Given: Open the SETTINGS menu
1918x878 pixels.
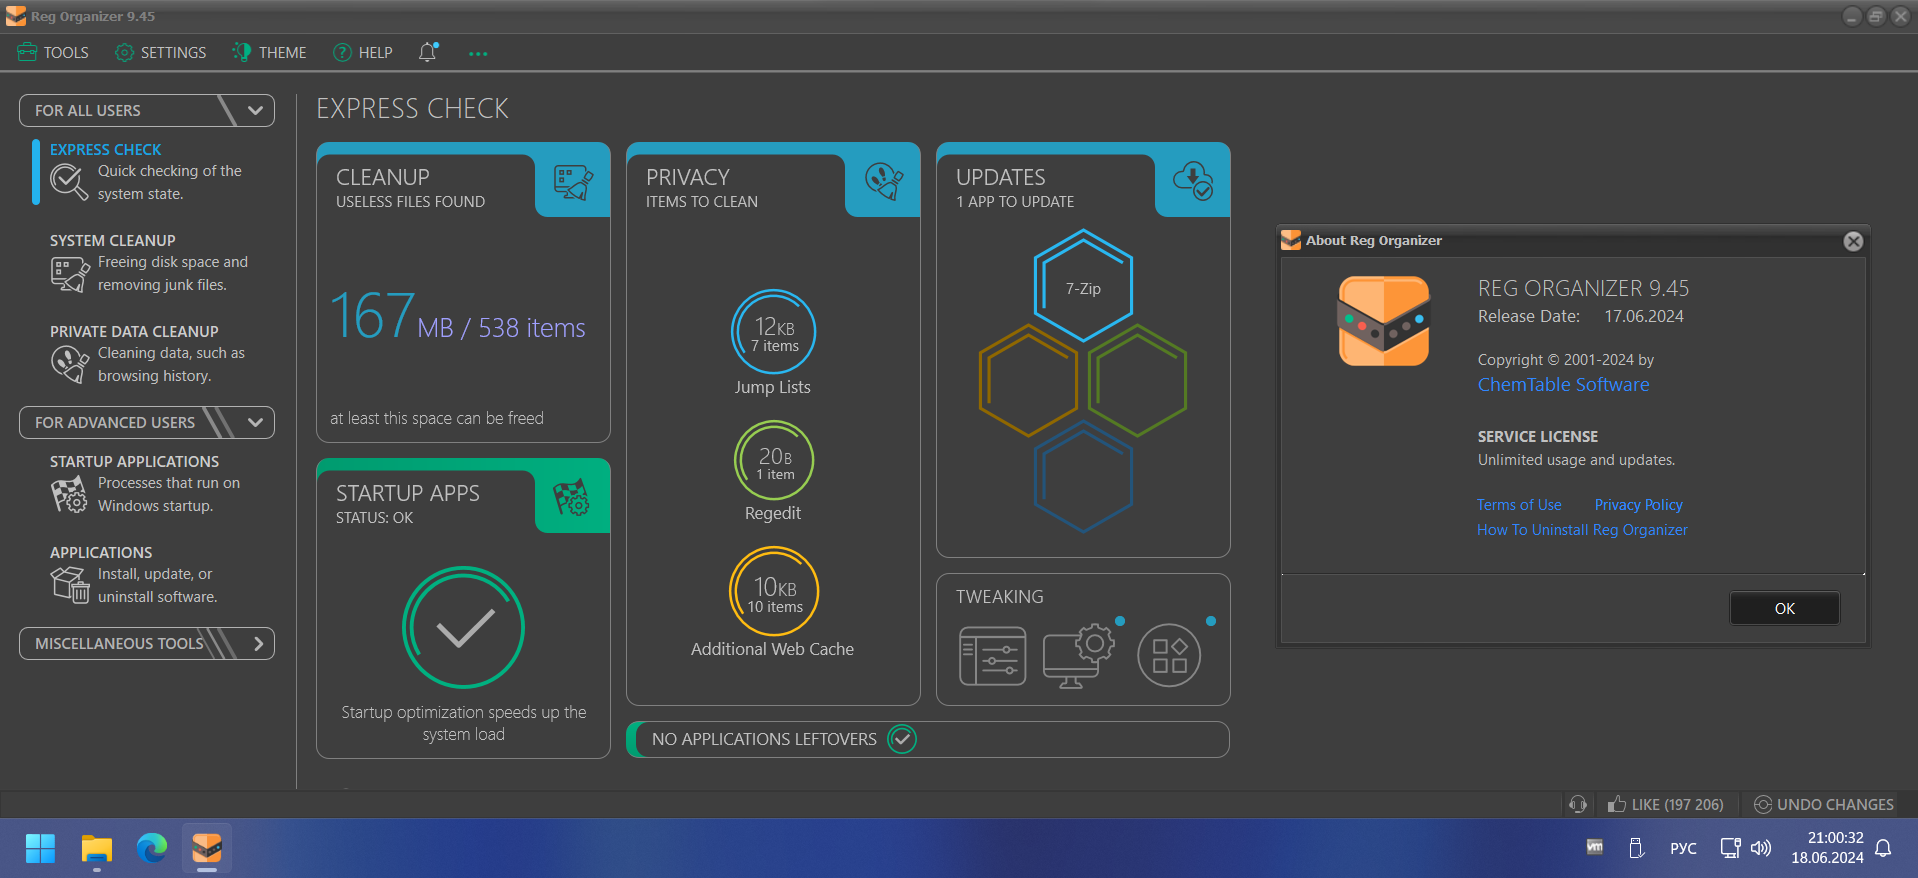Looking at the screenshot, I should point(160,52).
